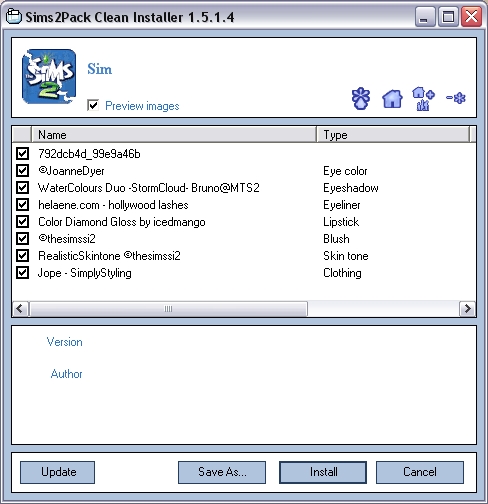Uncheck the 792dcb4d_99e9a46b item
This screenshot has height=504, width=488.
coord(23,154)
